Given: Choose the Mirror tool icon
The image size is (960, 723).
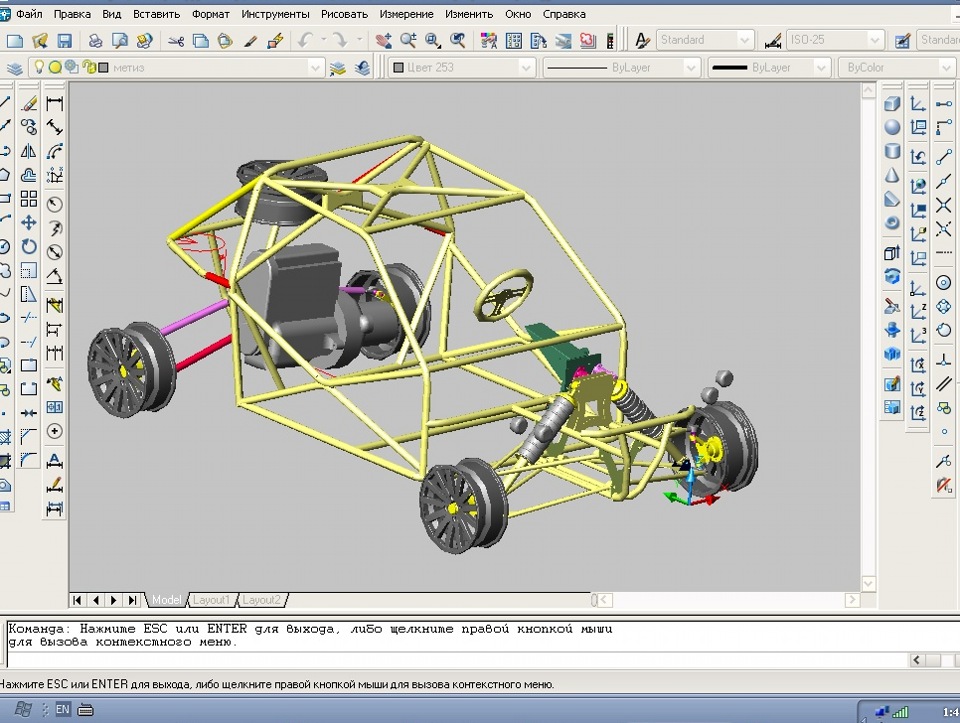Looking at the screenshot, I should click(x=29, y=151).
